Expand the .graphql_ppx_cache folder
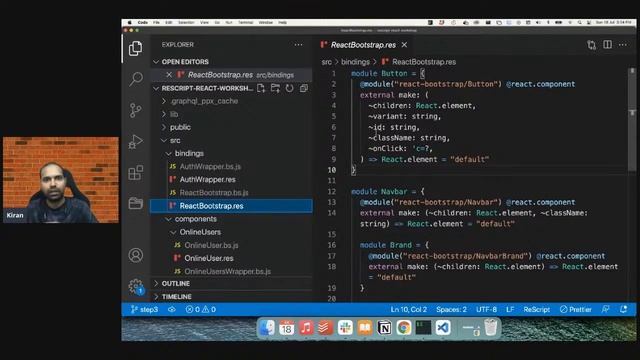This screenshot has height=360, width=640. pos(200,101)
